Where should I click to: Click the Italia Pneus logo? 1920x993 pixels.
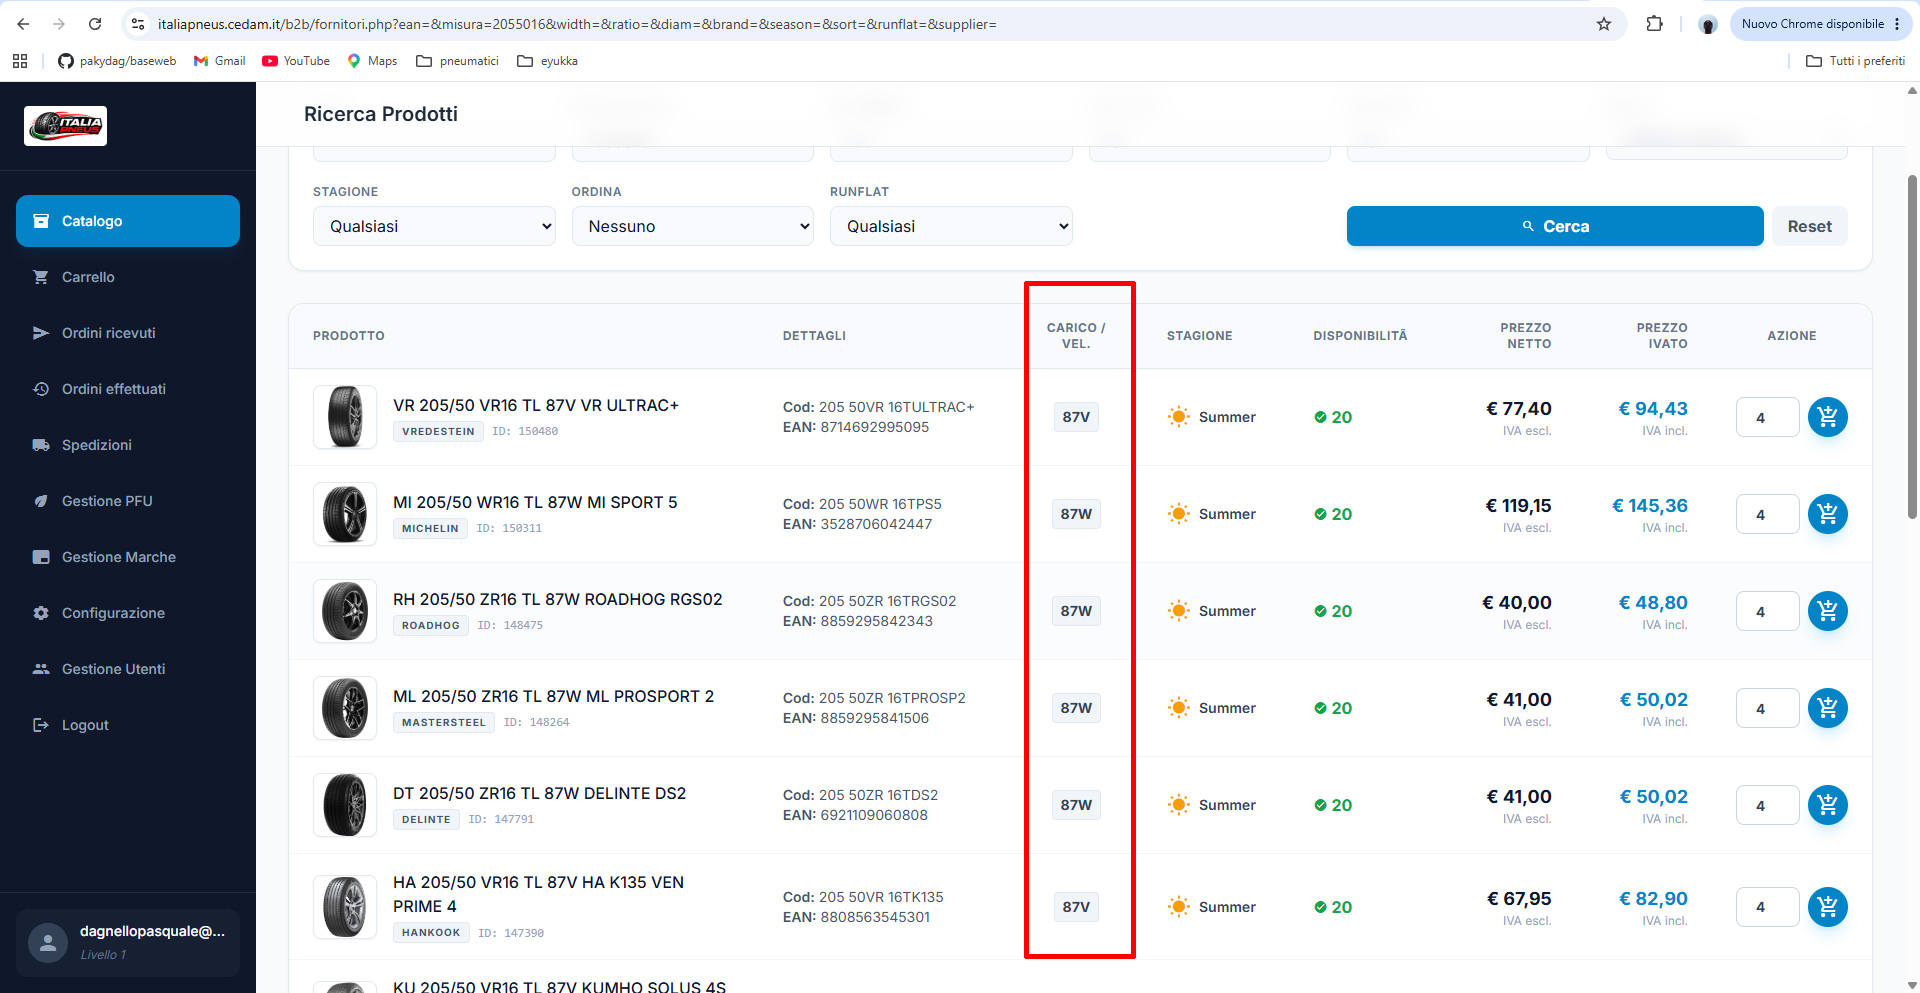click(x=65, y=126)
